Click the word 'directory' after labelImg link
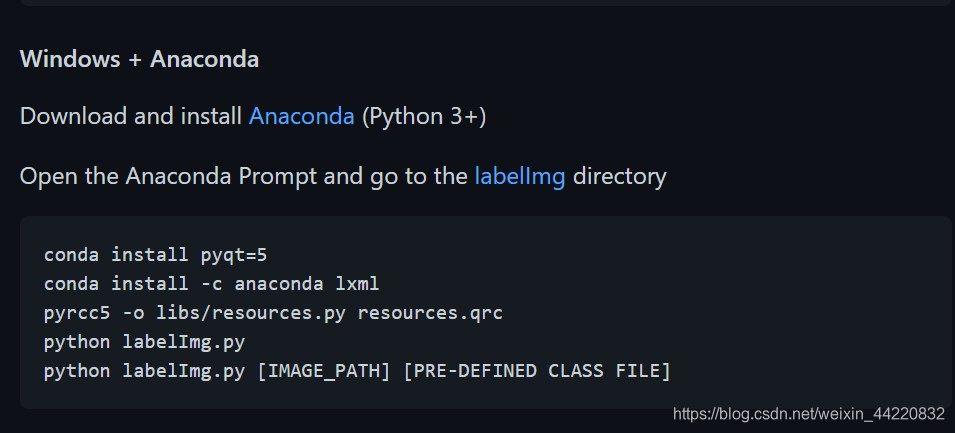The image size is (955, 433). [x=619, y=176]
